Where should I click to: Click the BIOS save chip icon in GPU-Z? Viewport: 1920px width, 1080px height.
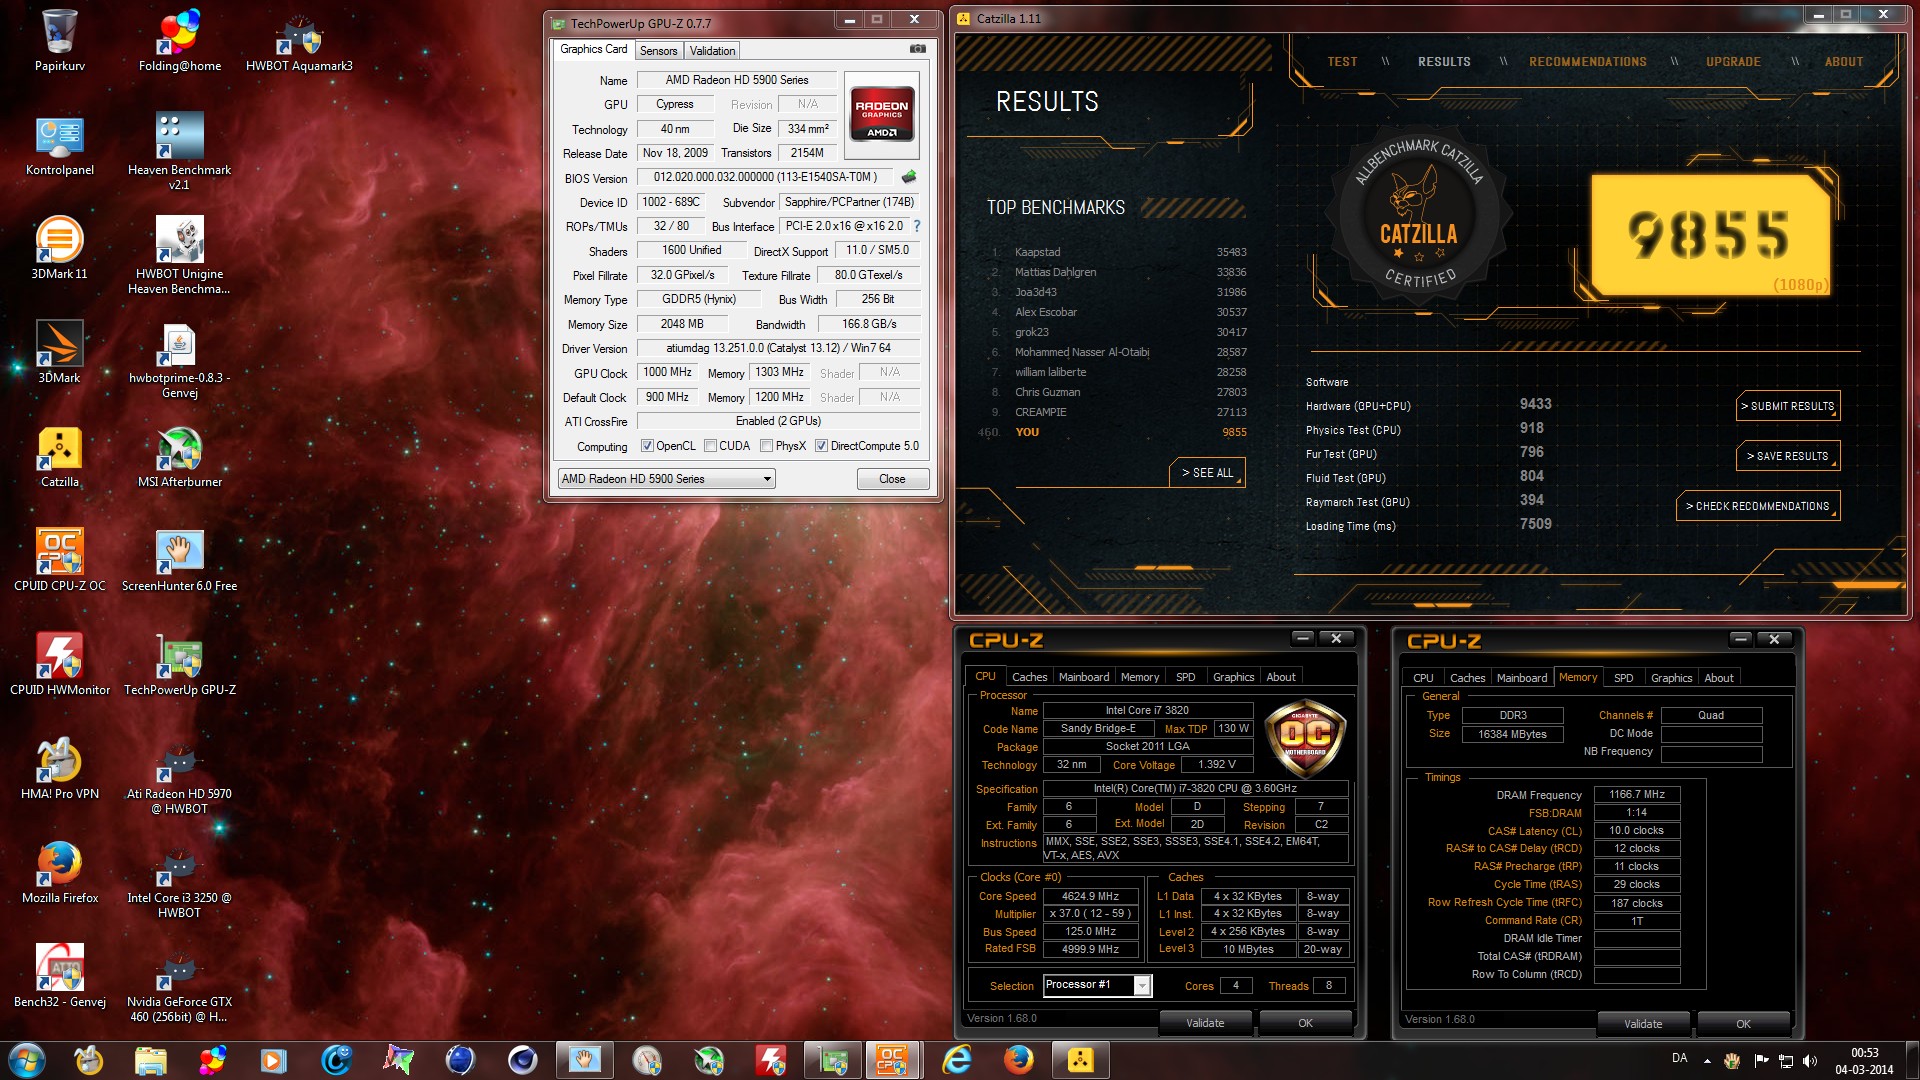pyautogui.click(x=909, y=177)
